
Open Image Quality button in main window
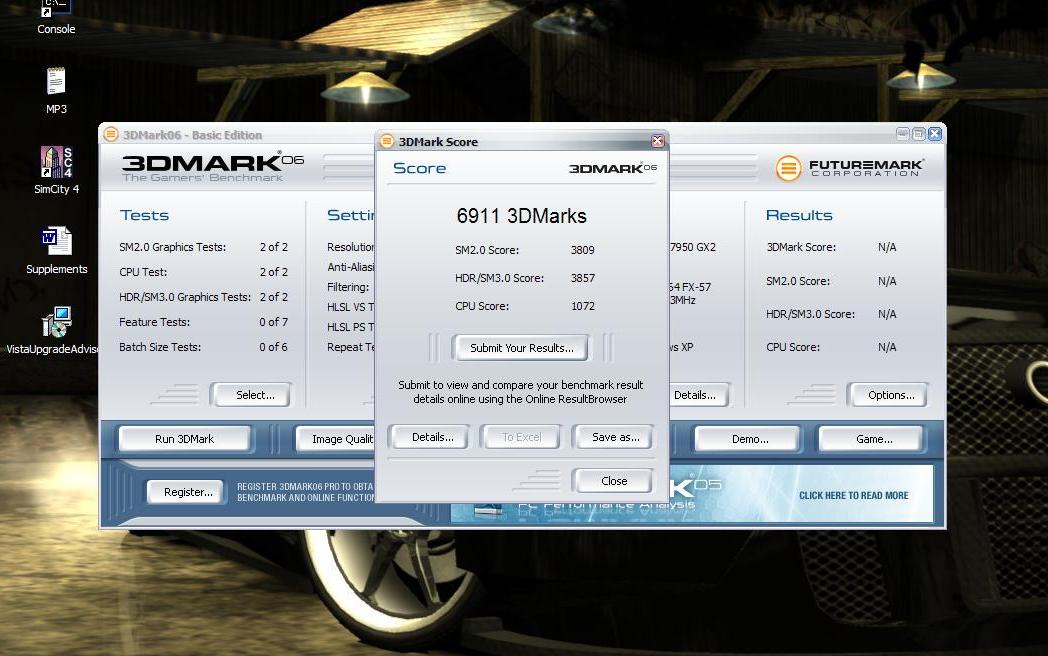(x=336, y=439)
